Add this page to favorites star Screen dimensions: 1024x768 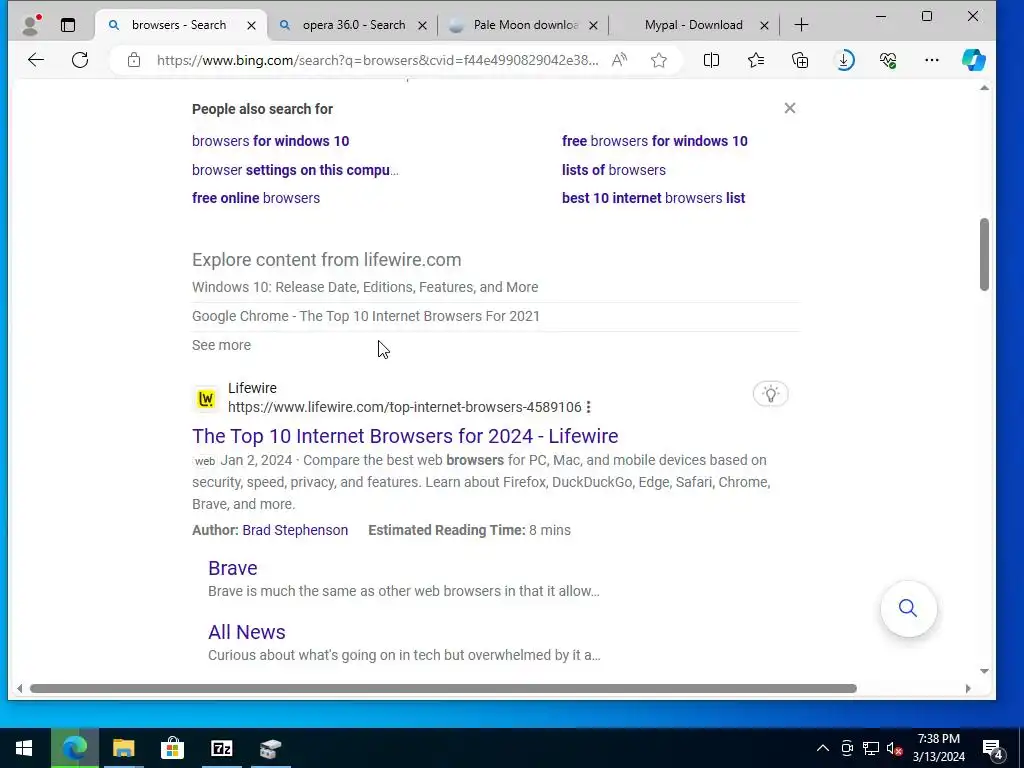659,60
